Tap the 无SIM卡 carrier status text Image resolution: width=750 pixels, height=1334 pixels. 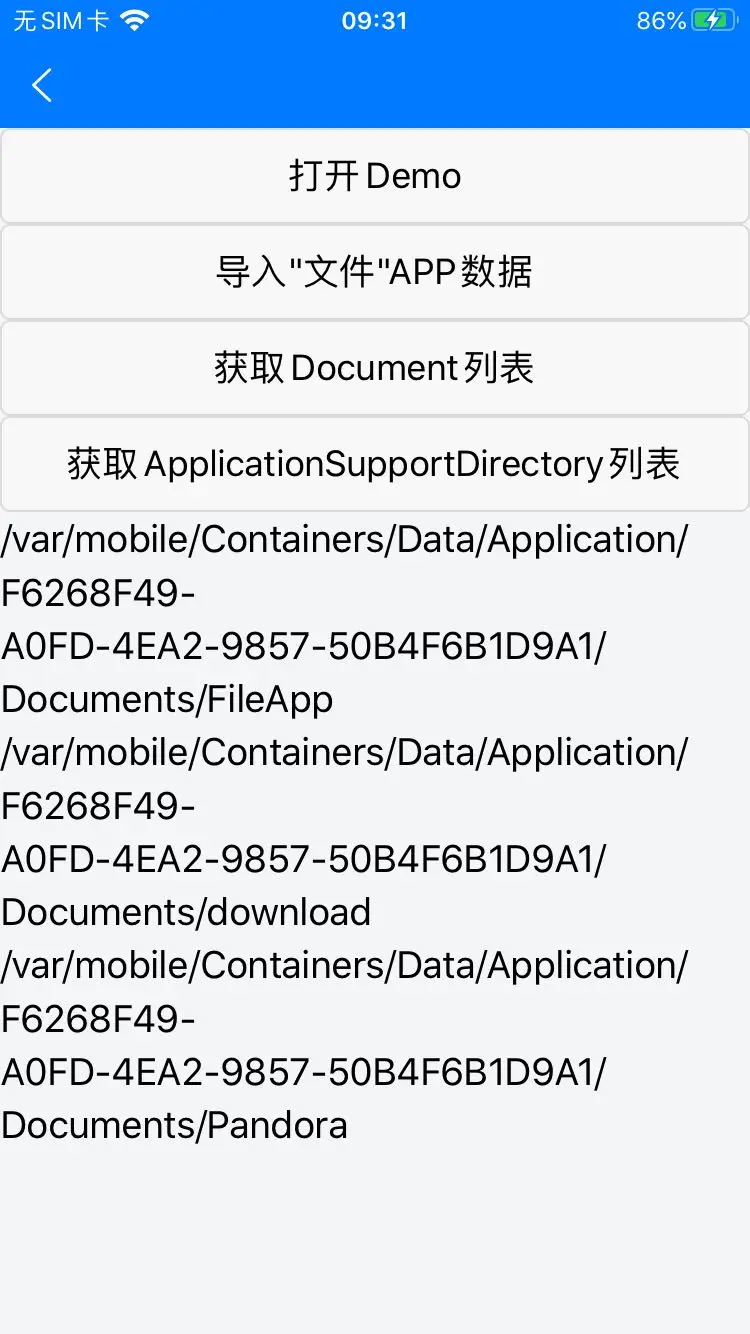pos(60,21)
